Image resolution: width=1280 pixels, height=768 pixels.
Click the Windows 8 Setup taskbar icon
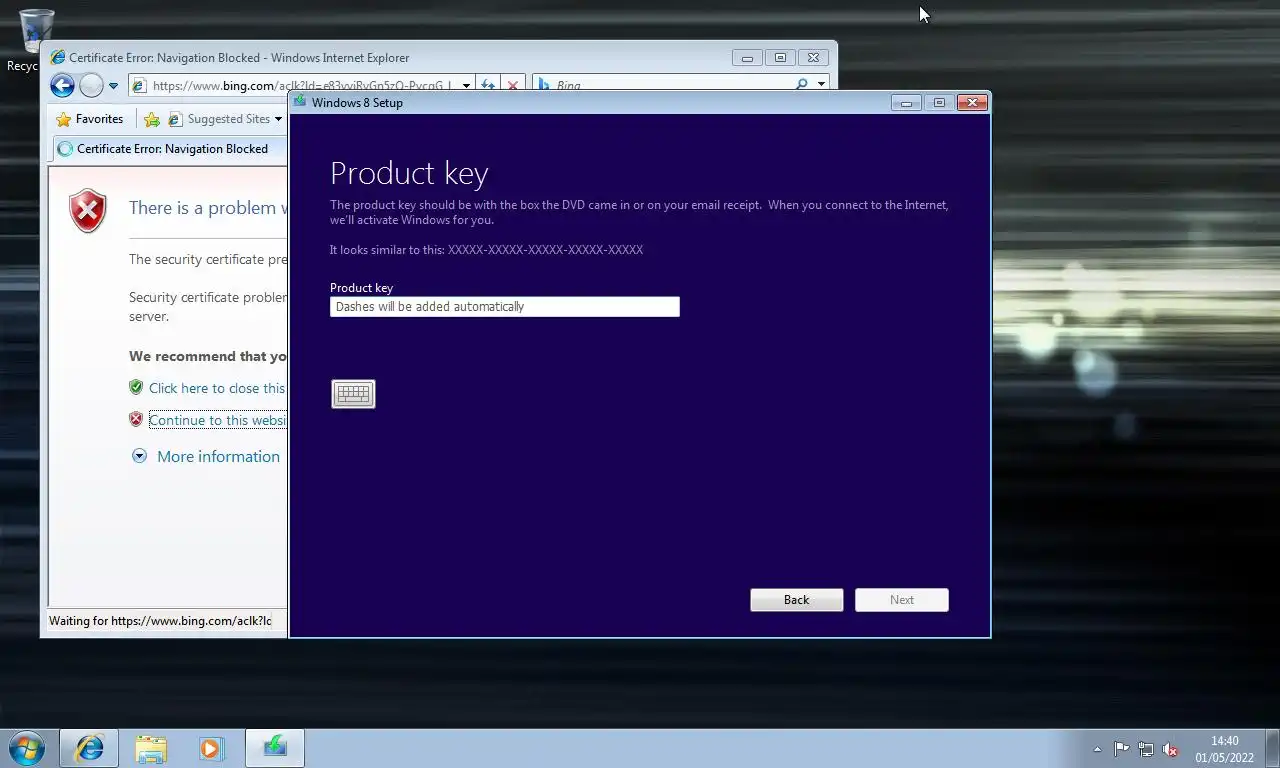tap(275, 748)
